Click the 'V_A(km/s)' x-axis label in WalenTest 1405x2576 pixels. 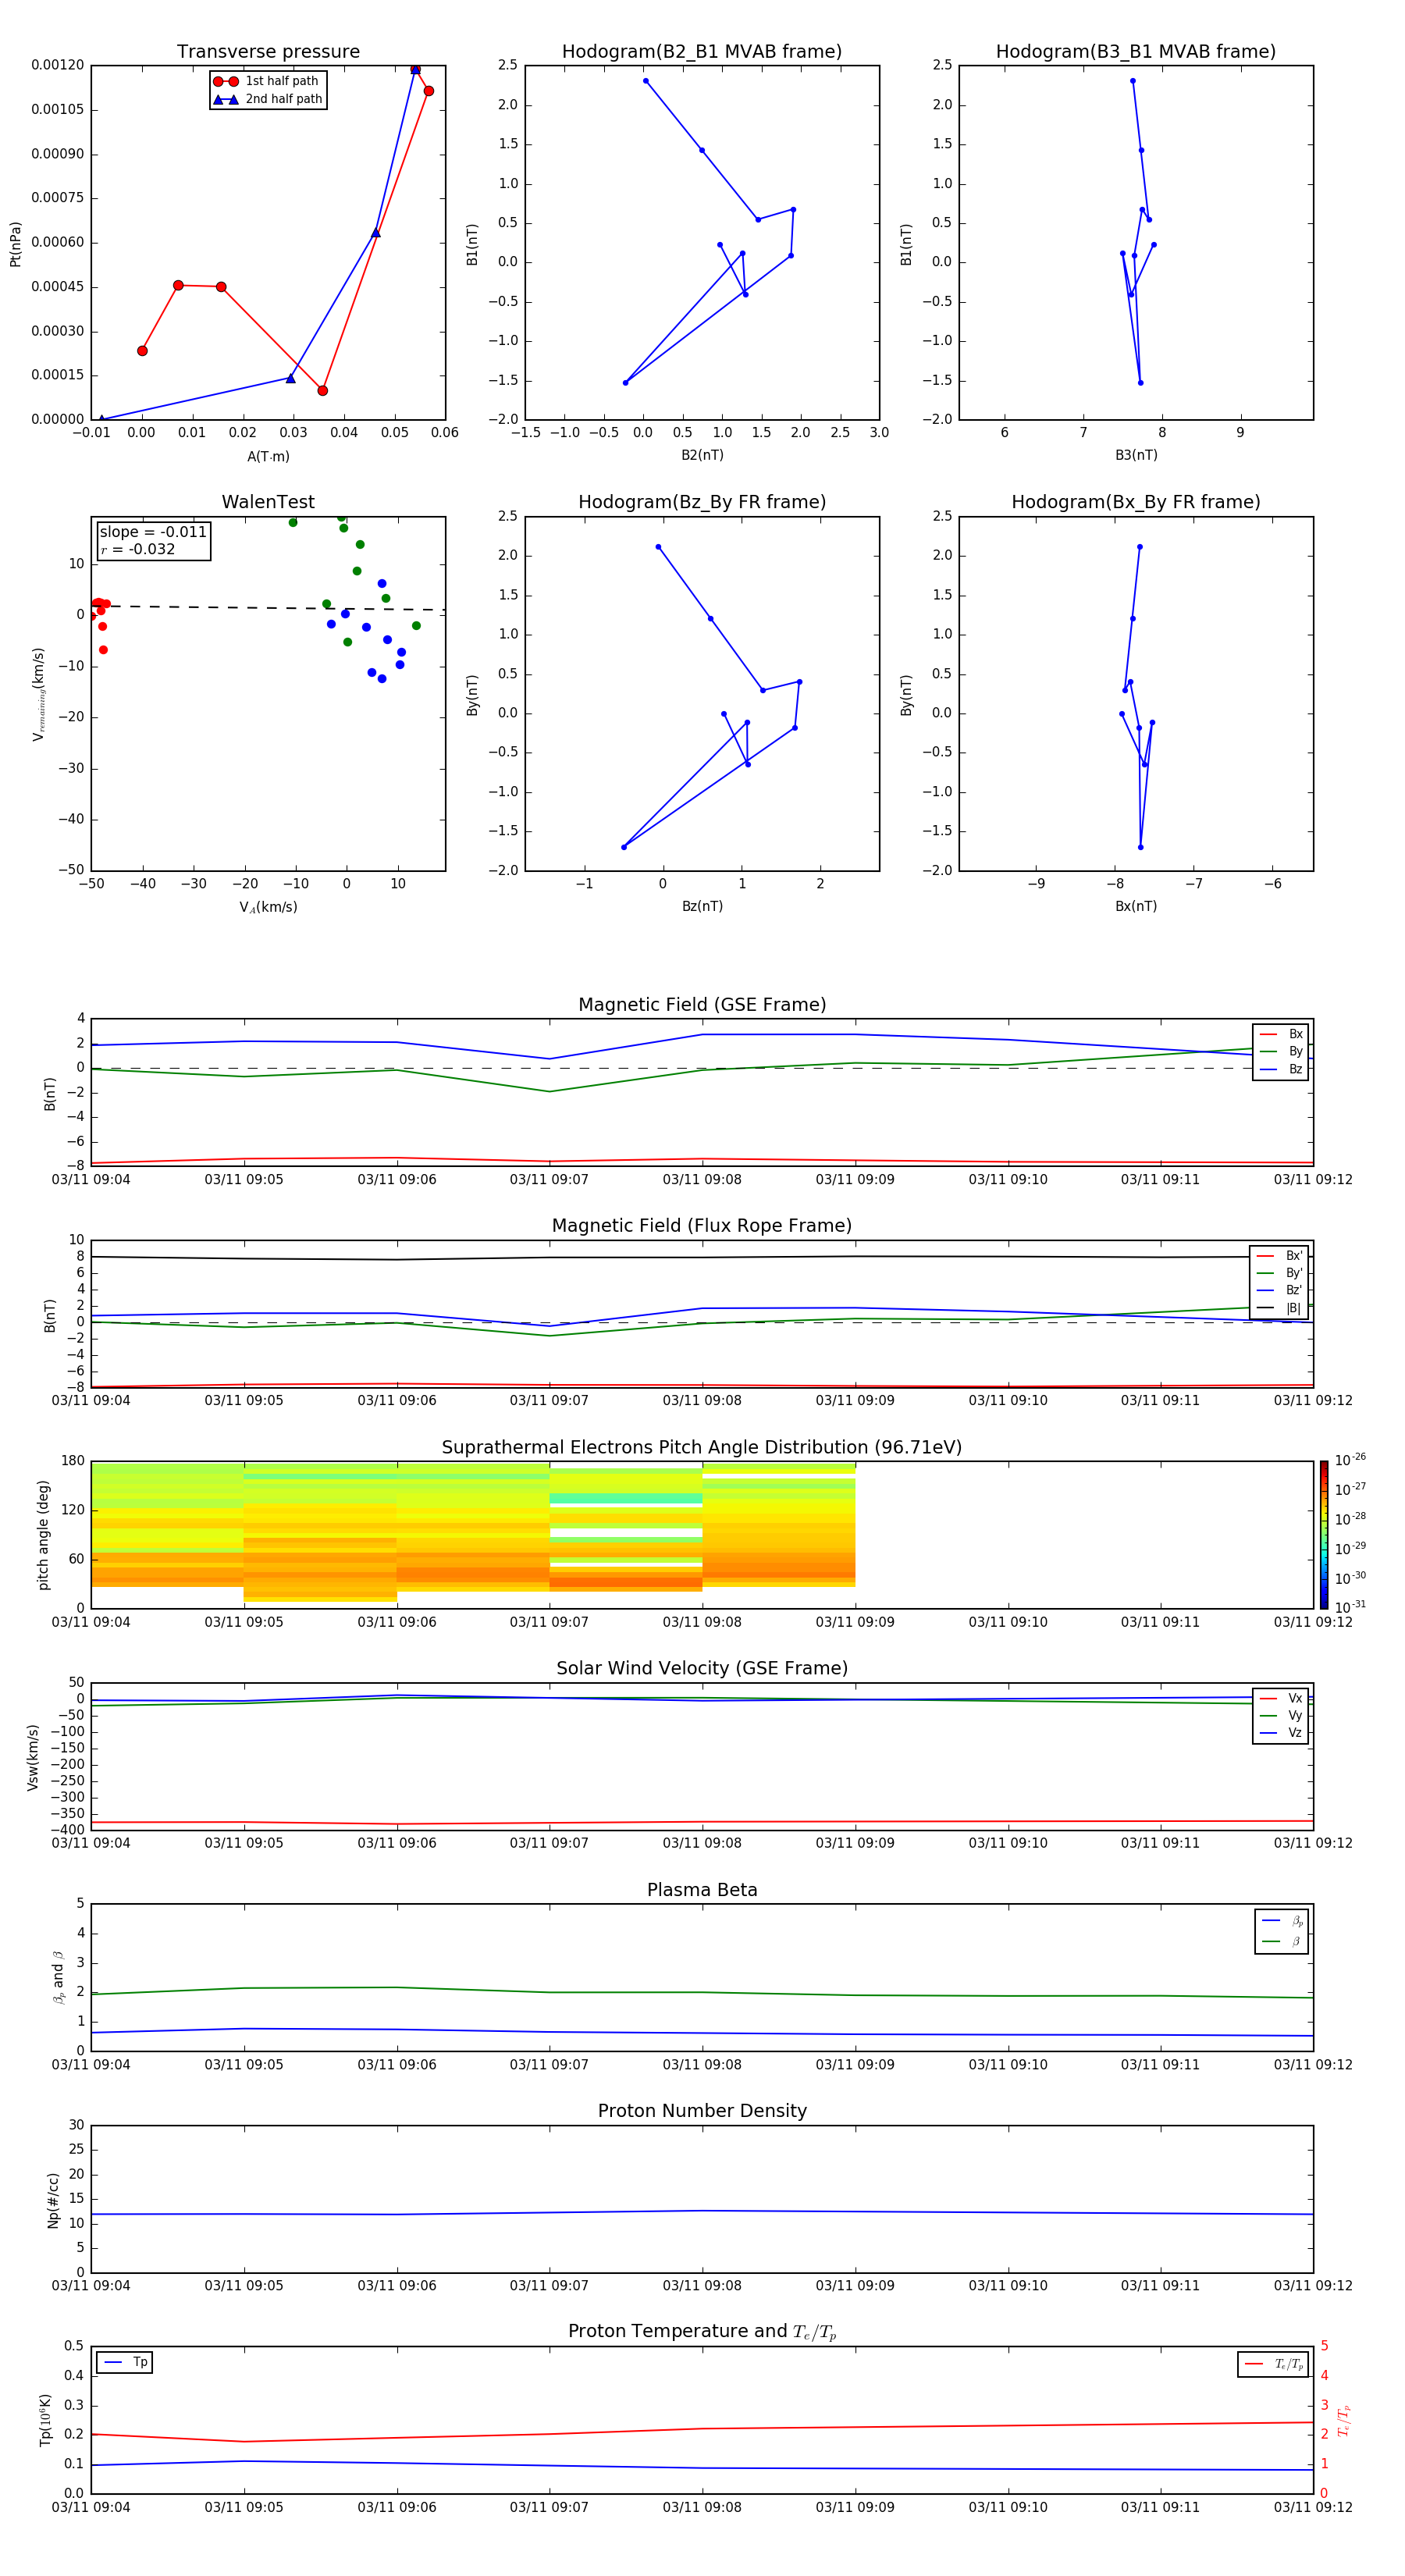pyautogui.click(x=268, y=907)
